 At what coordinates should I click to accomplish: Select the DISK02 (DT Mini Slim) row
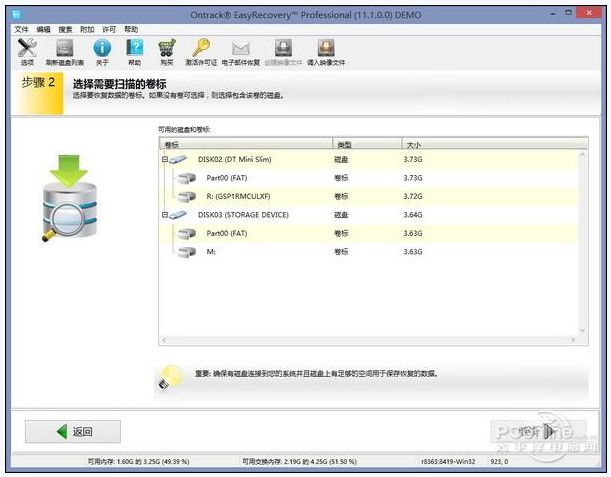pos(368,159)
